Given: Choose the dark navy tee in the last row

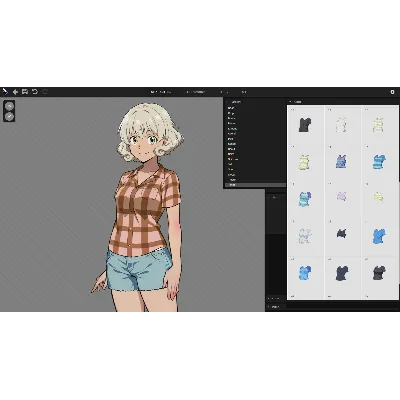Looking at the screenshot, I should 342,273.
